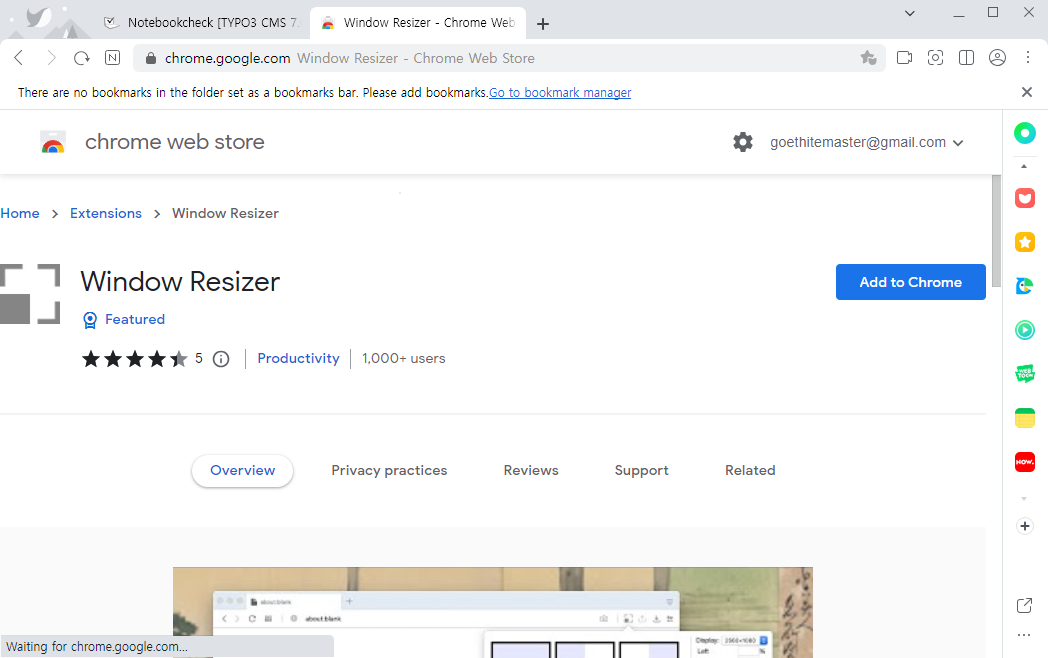Dismiss the bookmarks bar notice

point(1027,92)
